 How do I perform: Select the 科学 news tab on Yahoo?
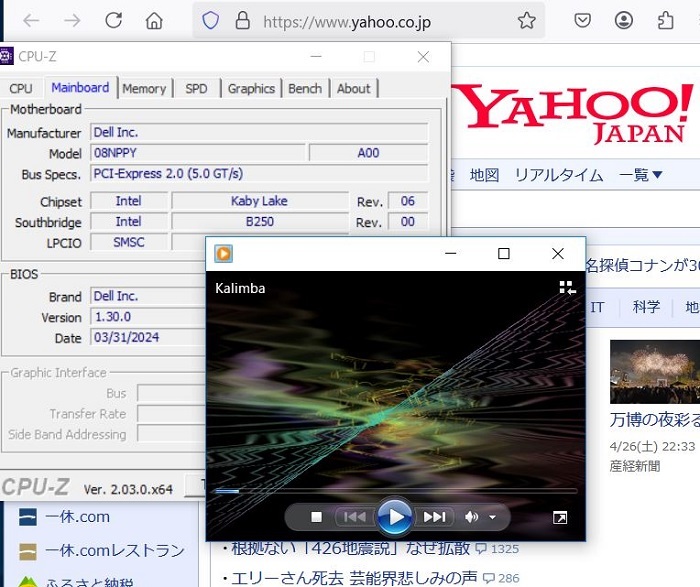pyautogui.click(x=646, y=307)
